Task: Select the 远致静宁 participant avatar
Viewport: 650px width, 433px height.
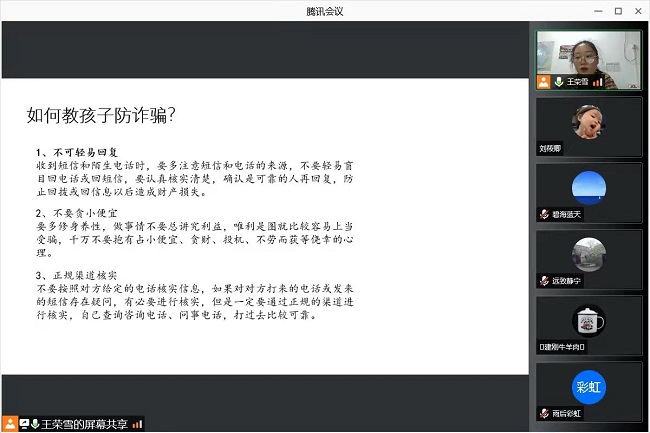Action: (x=589, y=254)
